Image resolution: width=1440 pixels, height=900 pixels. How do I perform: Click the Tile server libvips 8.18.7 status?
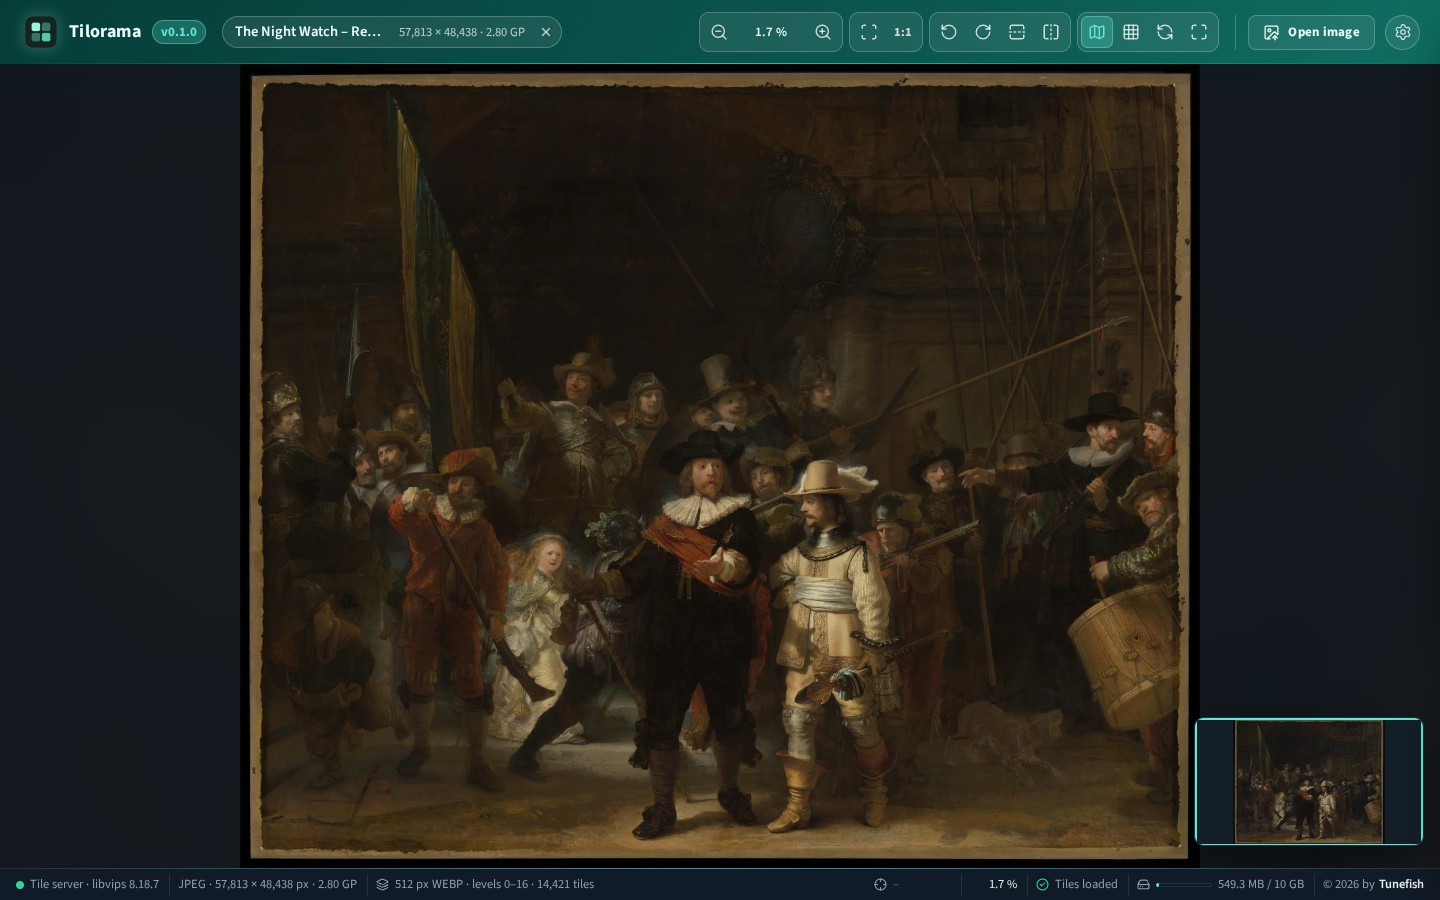(87, 884)
